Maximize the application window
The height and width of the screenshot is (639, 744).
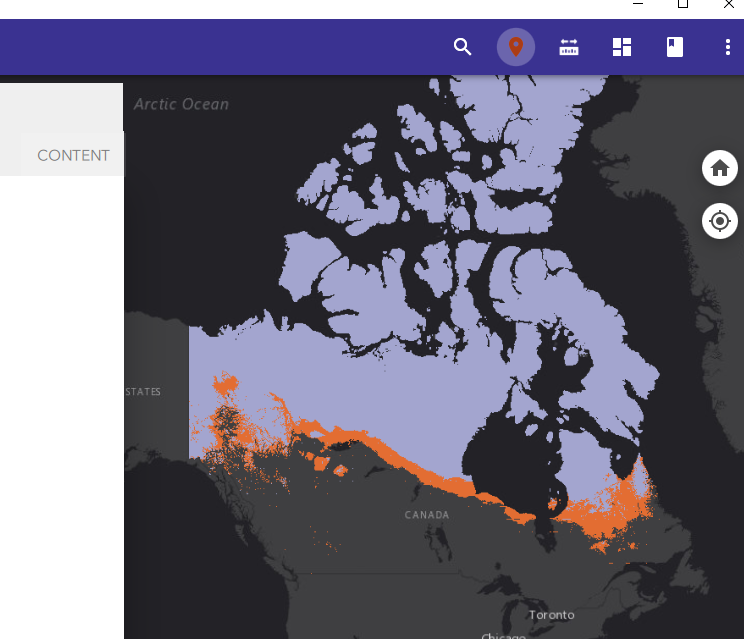point(683,5)
